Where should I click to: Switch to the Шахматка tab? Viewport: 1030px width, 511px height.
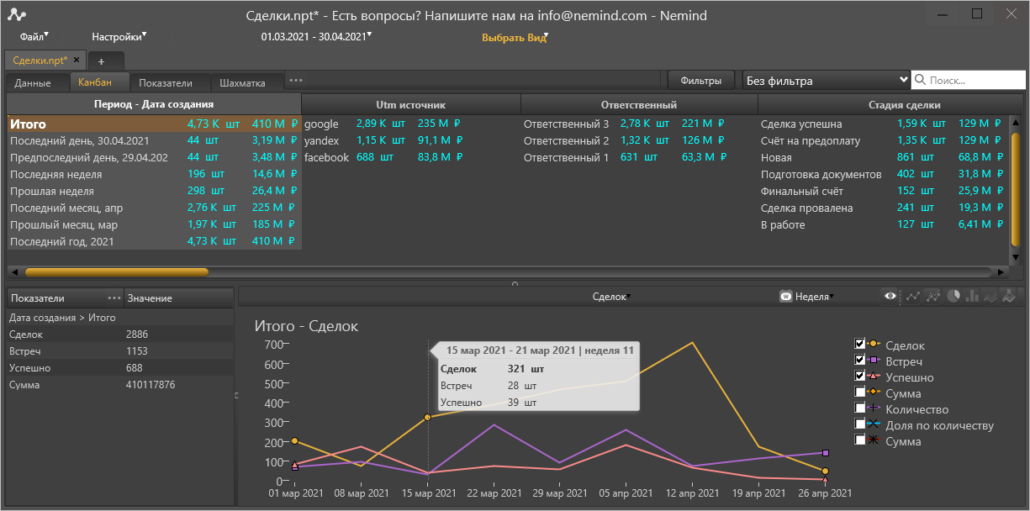coord(242,83)
